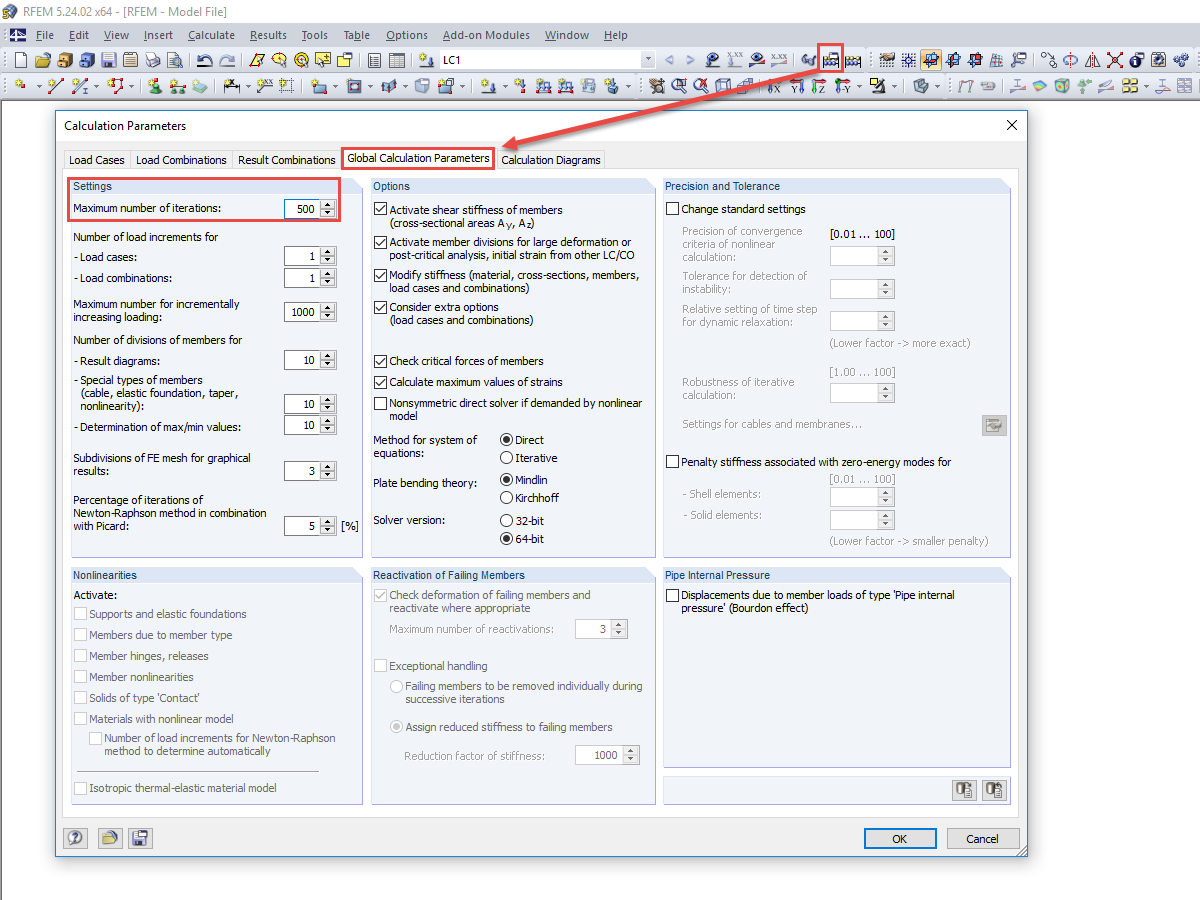Close the Calculation Parameters dialog
The width and height of the screenshot is (1200, 900).
(1012, 126)
